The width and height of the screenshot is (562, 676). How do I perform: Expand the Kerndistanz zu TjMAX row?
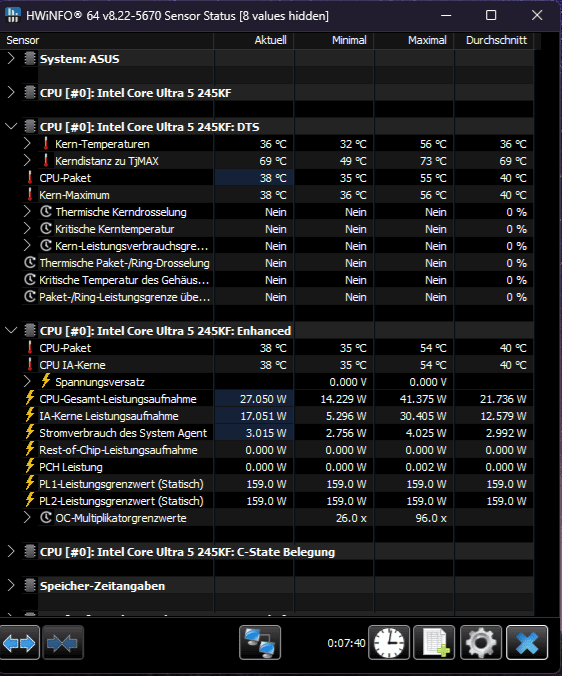pos(27,160)
